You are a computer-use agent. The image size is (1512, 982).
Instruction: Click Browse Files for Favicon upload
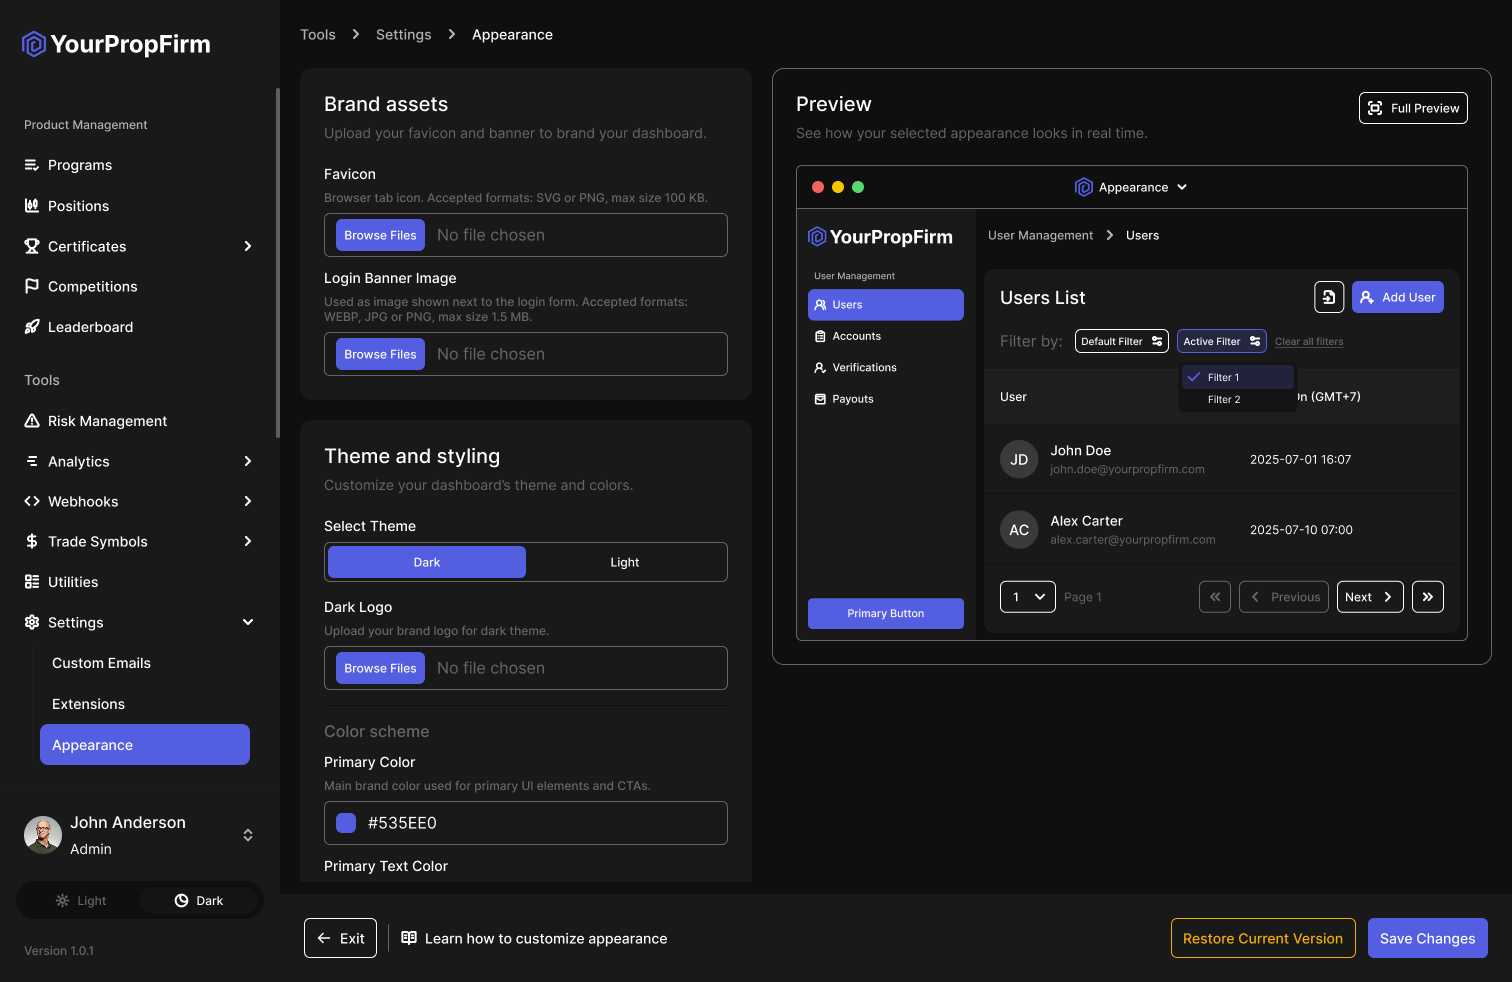tap(380, 235)
